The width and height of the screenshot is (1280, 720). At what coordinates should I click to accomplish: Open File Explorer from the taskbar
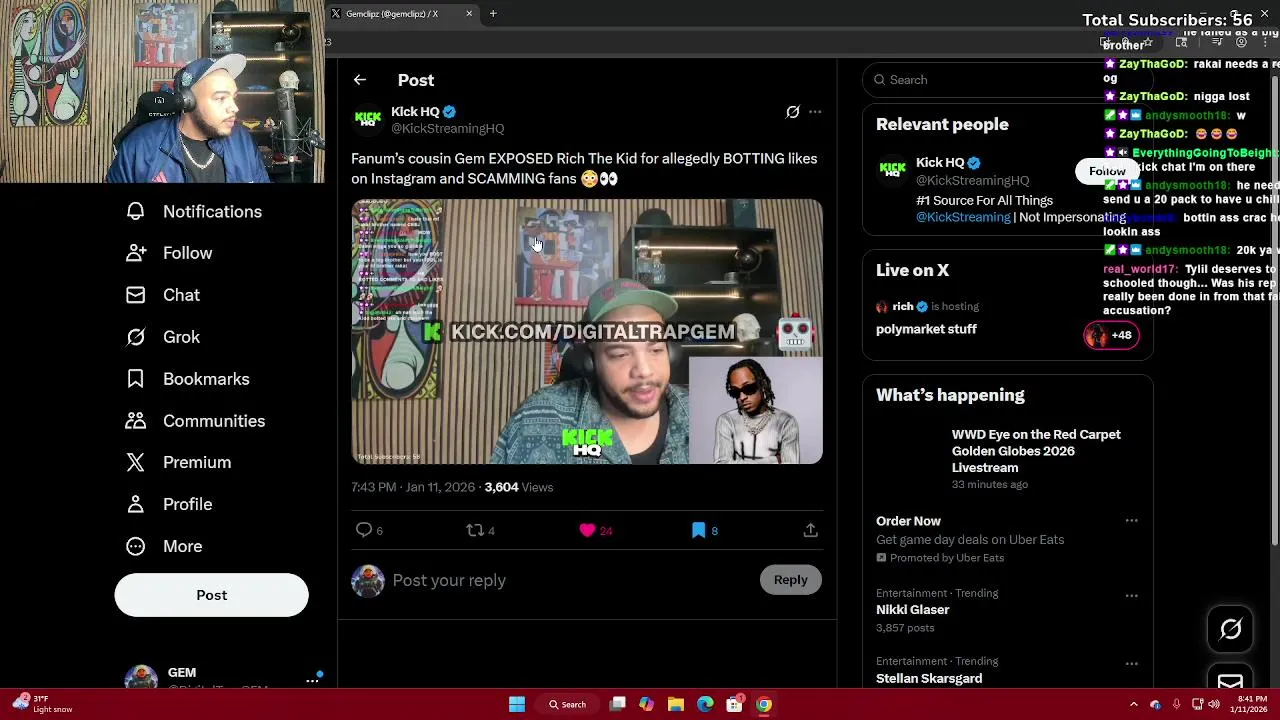676,705
